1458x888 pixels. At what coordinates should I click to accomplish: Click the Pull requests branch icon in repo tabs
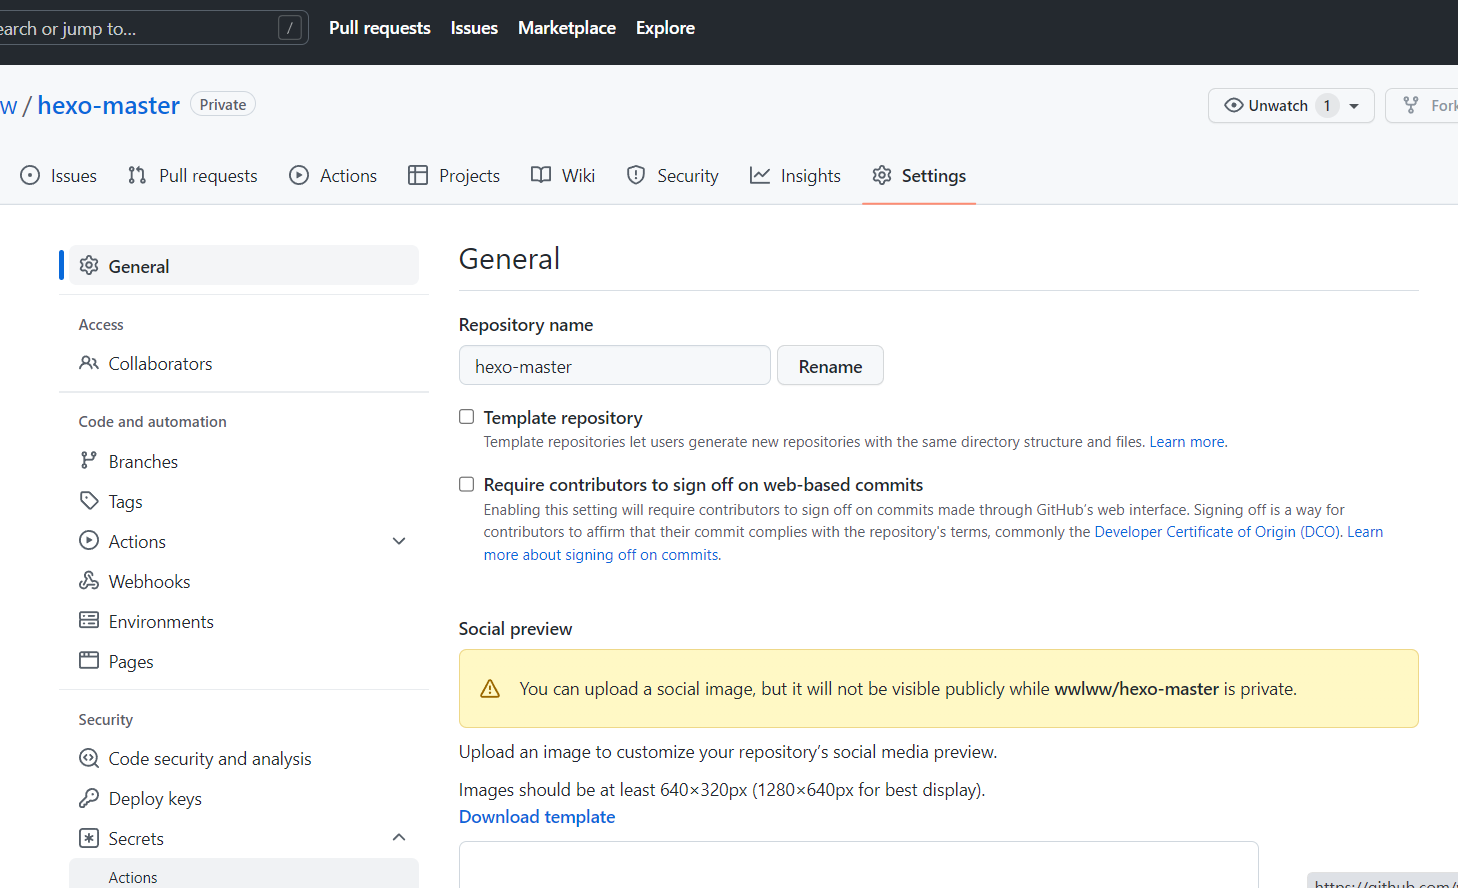137,175
